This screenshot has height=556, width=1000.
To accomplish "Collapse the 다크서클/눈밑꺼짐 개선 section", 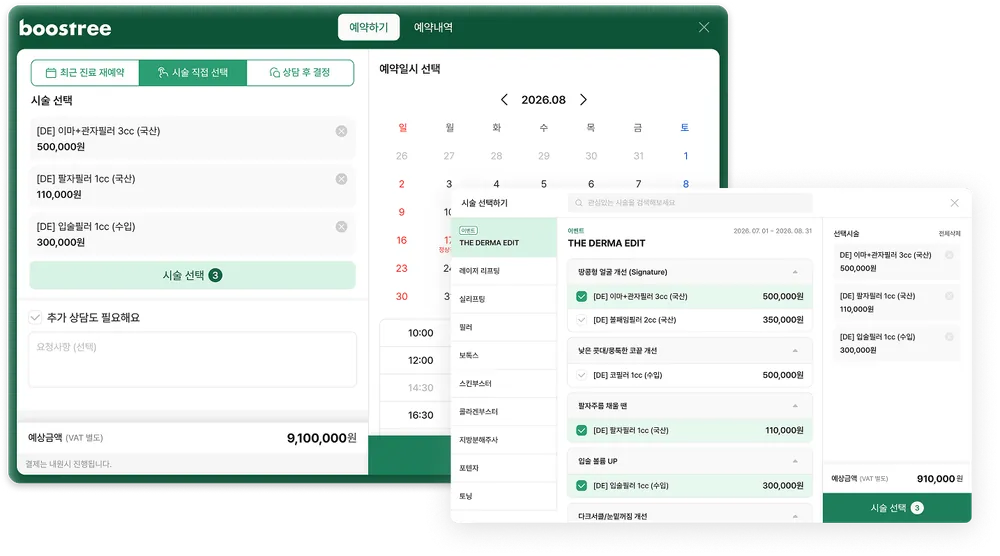I will coord(795,516).
